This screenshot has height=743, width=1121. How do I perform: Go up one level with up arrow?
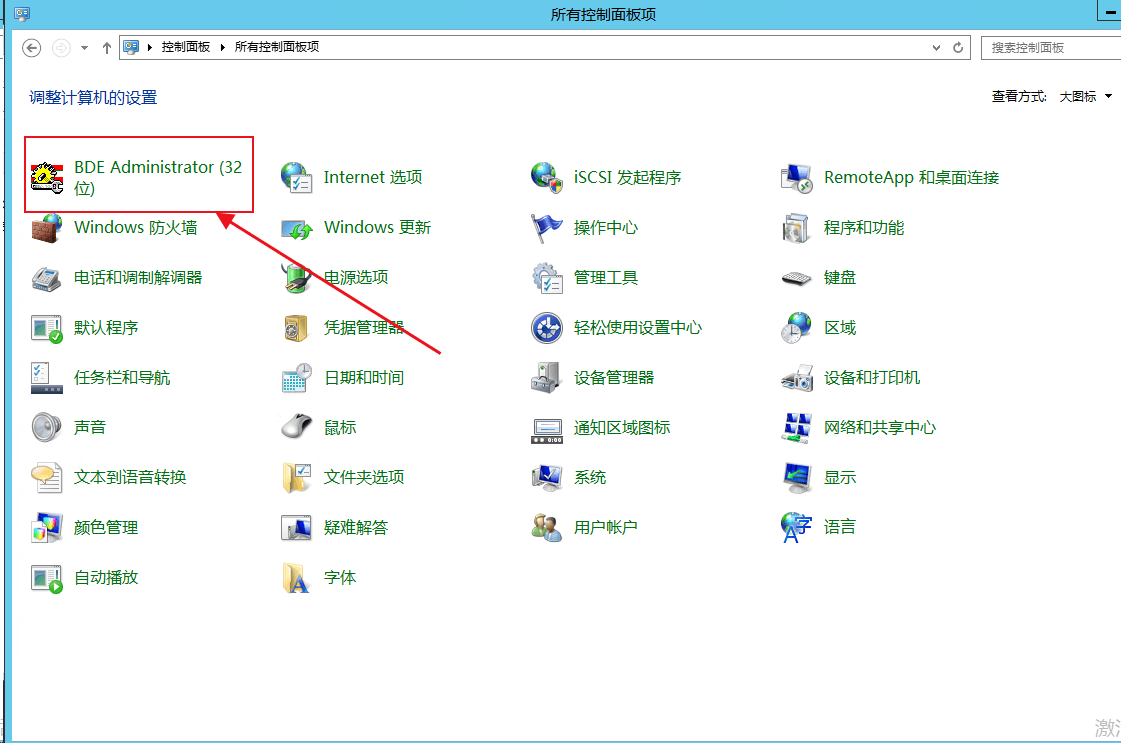click(107, 48)
